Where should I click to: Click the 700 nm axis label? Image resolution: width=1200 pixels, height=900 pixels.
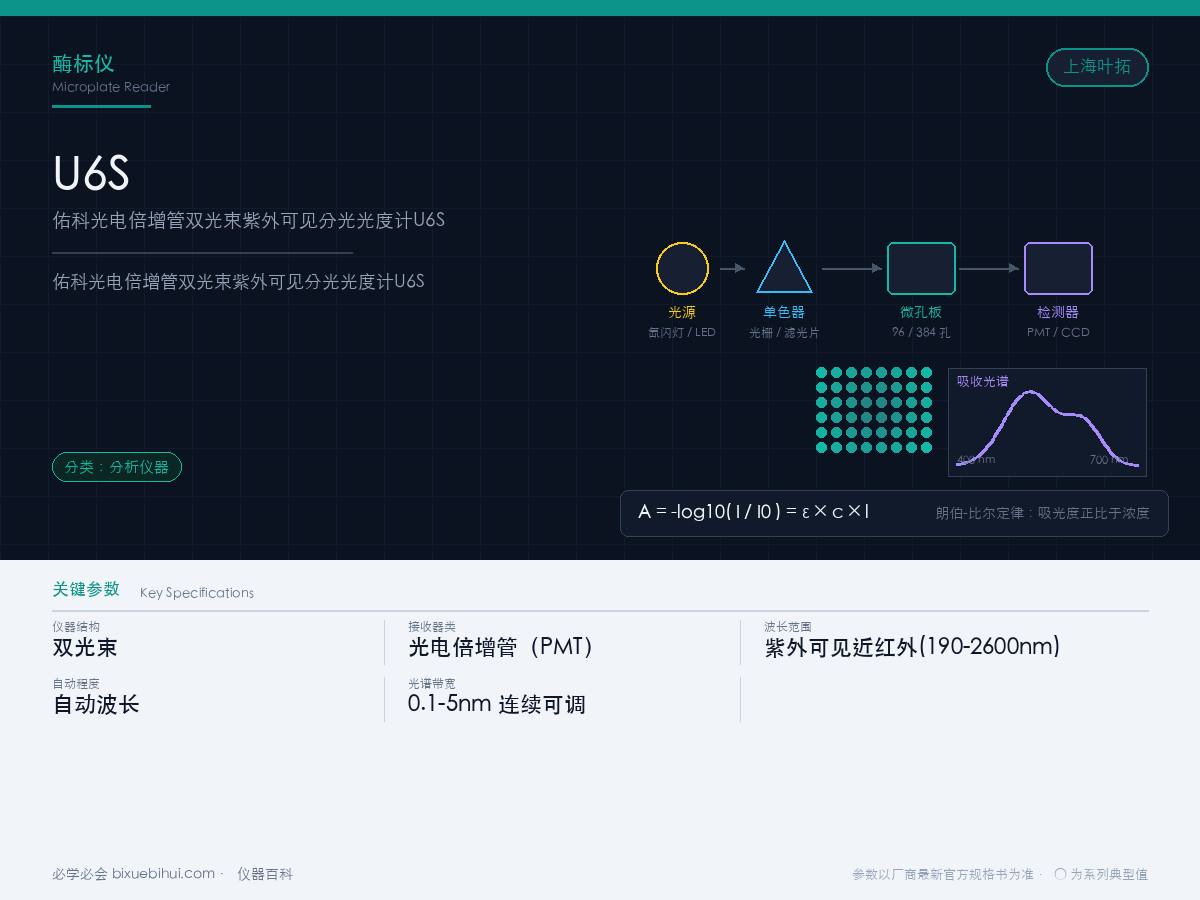coord(1109,460)
